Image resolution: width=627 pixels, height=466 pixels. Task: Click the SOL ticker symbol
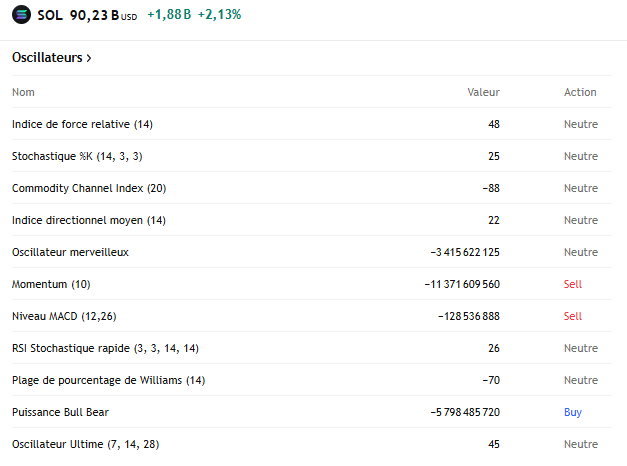pos(49,15)
